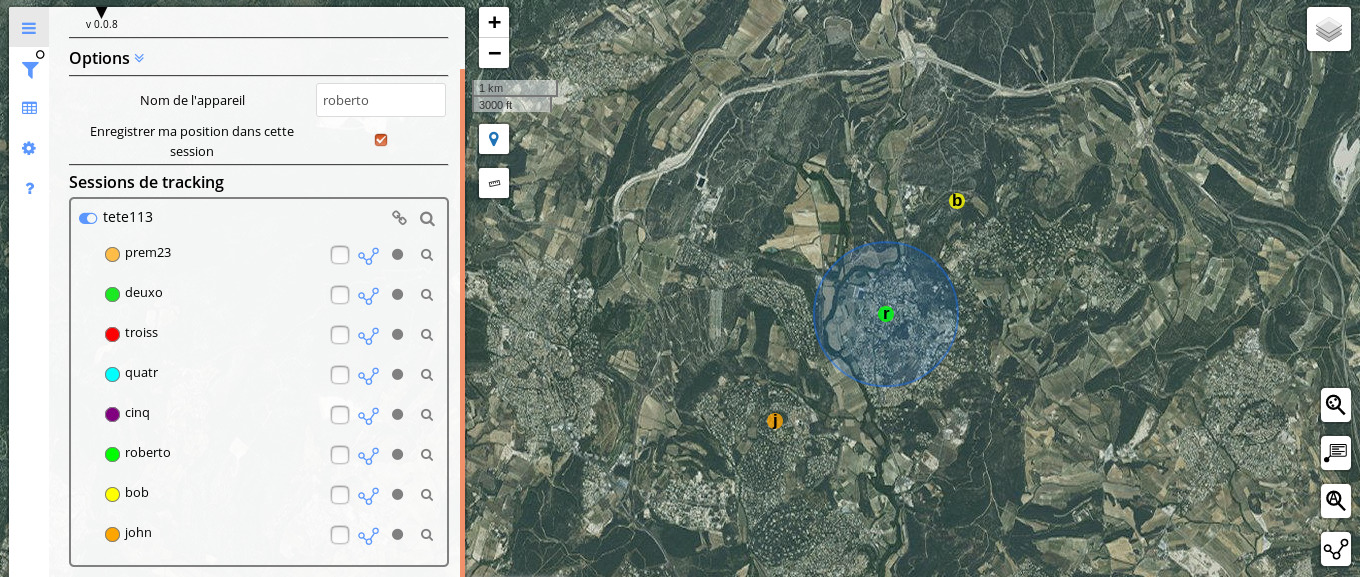Tick the checkbox for prem23
The width and height of the screenshot is (1360, 577).
pos(340,255)
